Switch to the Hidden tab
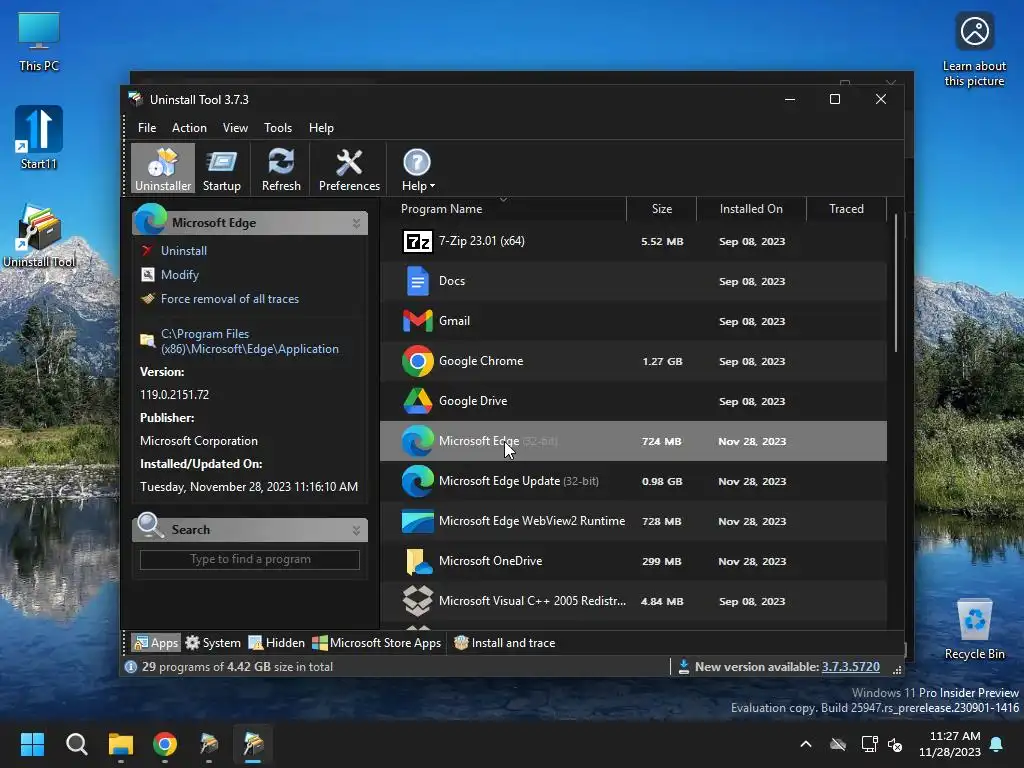This screenshot has width=1024, height=768. (276, 643)
